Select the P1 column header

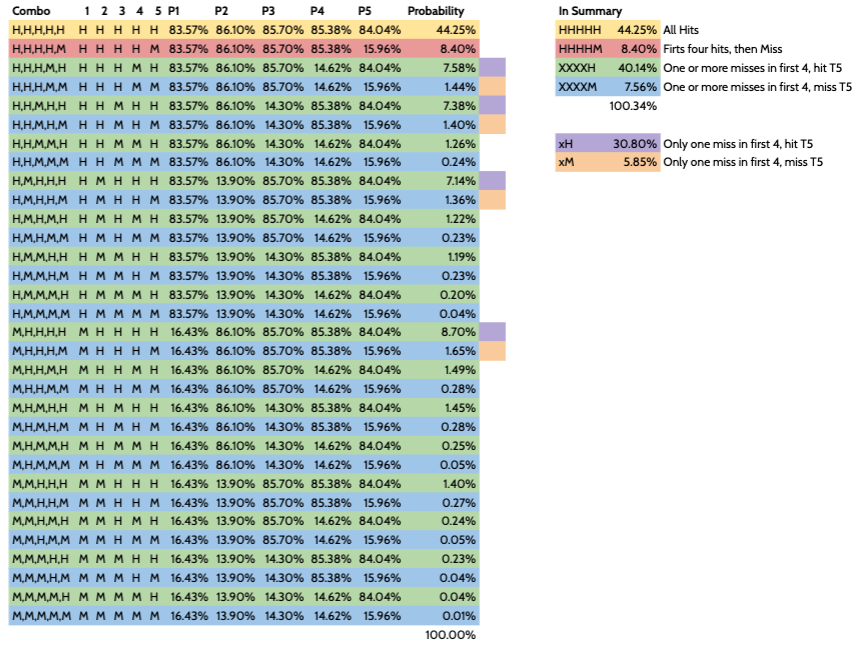[175, 11]
